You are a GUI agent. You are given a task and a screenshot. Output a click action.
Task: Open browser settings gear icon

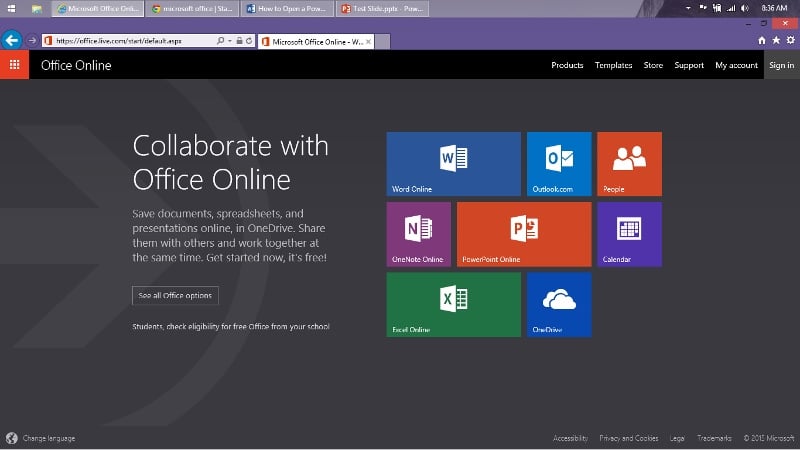coord(790,40)
